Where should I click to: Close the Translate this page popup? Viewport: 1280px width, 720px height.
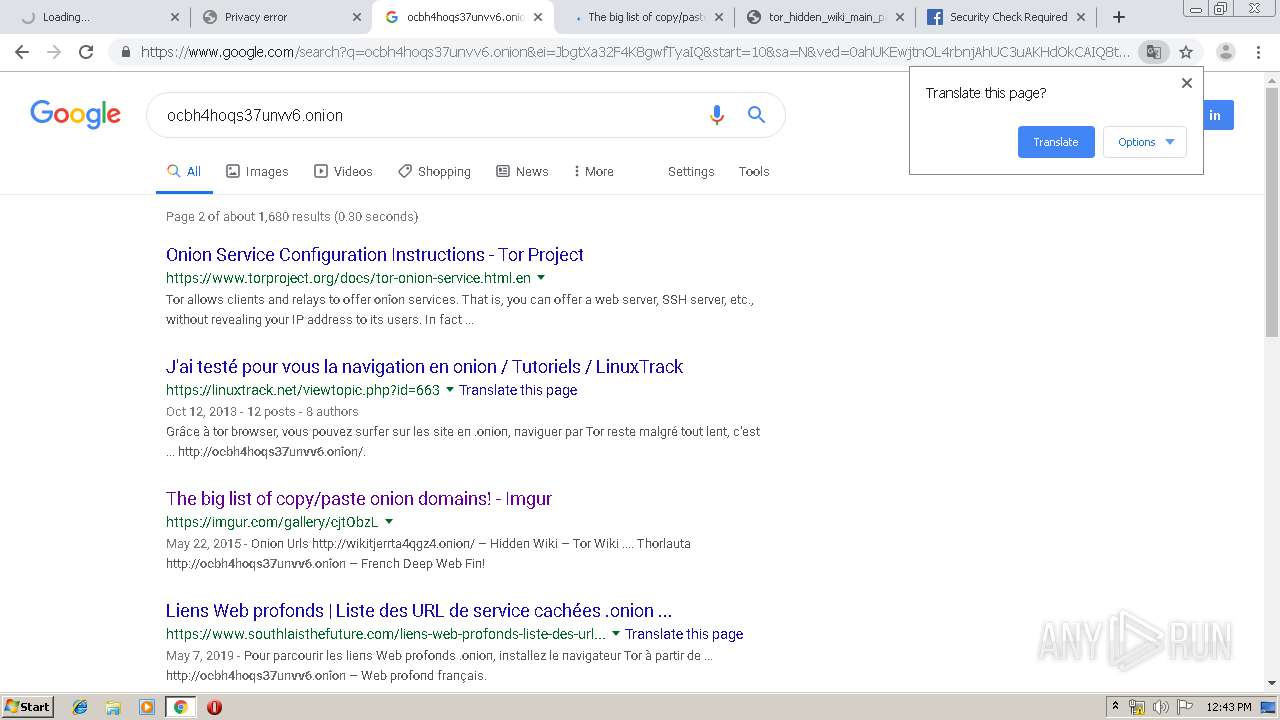click(x=1187, y=83)
